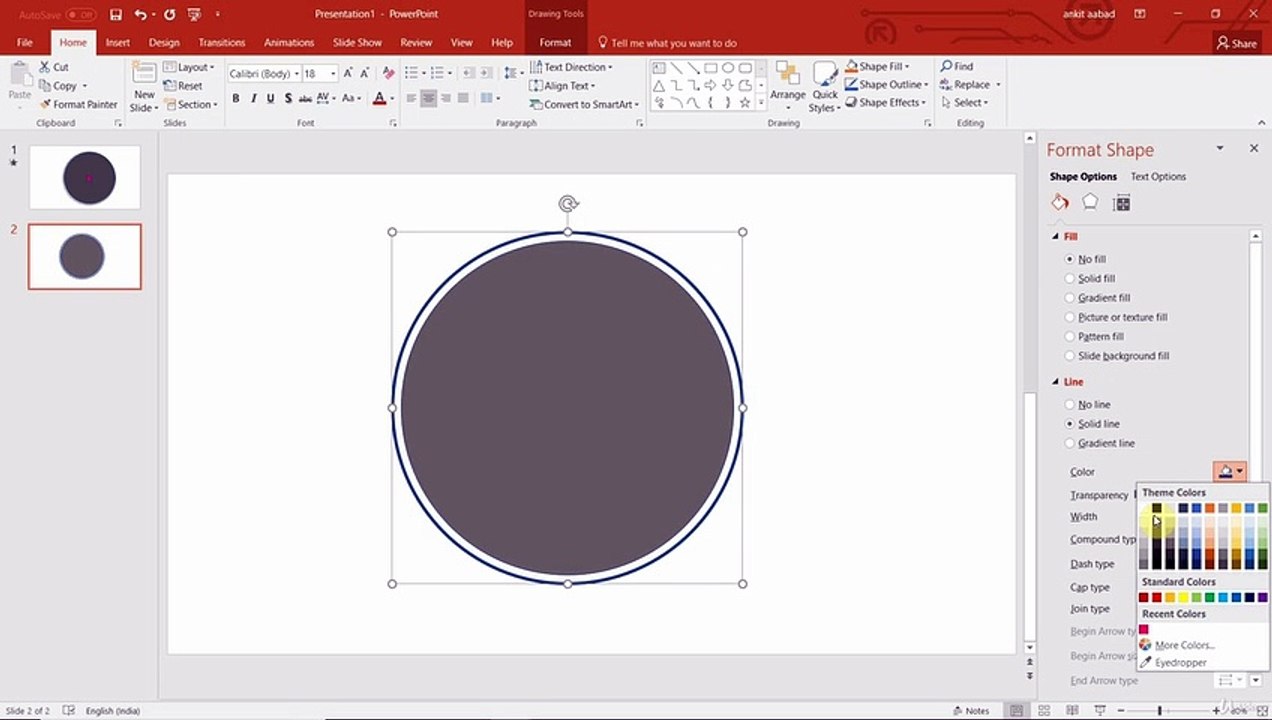Switch to Normal view in status bar
Image resolution: width=1272 pixels, height=720 pixels.
click(x=1016, y=710)
